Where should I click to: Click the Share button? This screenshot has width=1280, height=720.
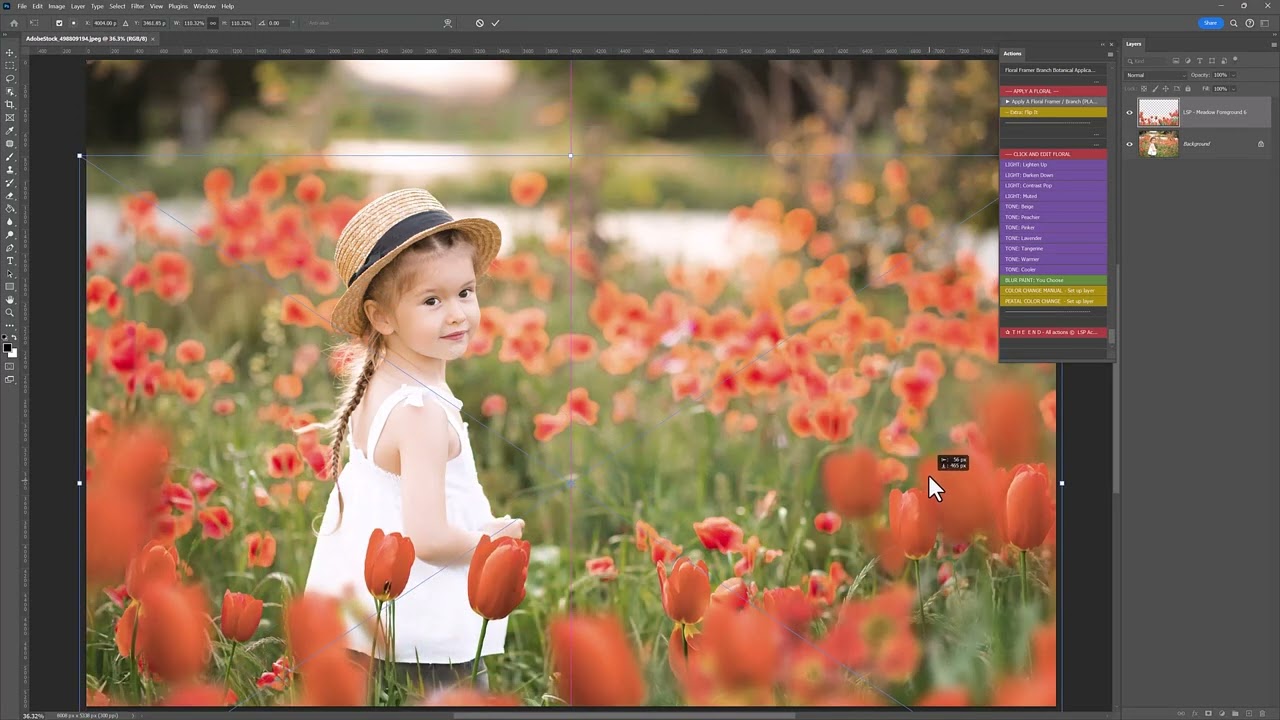tap(1210, 23)
